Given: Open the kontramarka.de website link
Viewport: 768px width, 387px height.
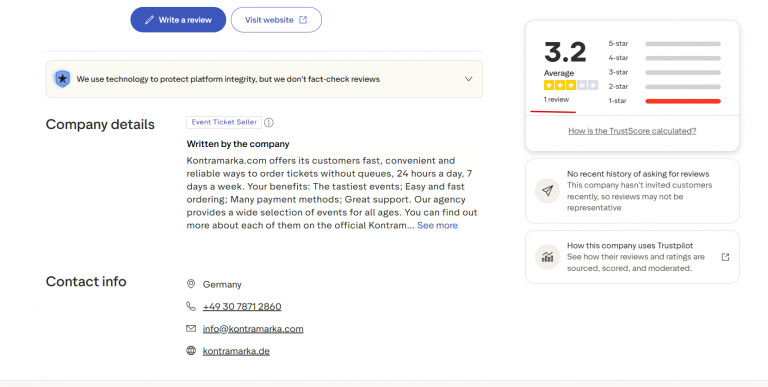Looking at the screenshot, I should coord(236,351).
